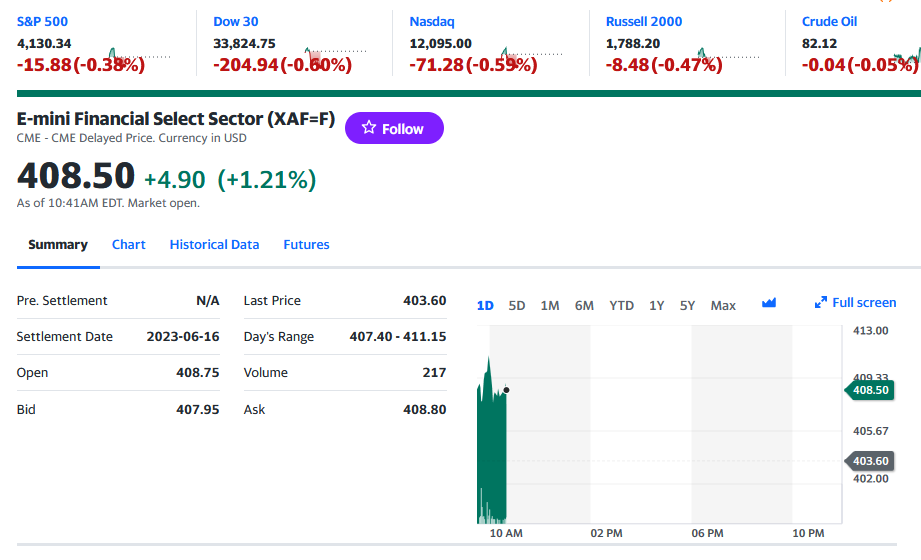
Task: Open the Crude Oil quote link
Action: pos(829,22)
